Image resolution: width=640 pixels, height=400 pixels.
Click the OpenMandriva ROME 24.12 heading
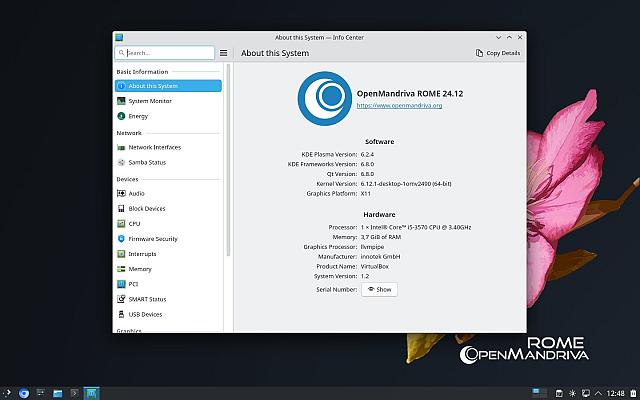click(410, 93)
